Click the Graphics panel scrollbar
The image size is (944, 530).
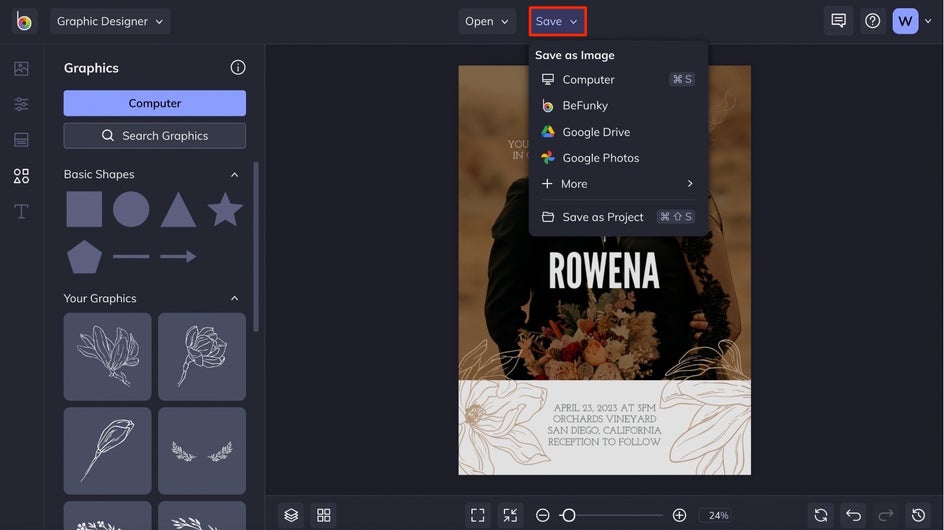point(256,247)
